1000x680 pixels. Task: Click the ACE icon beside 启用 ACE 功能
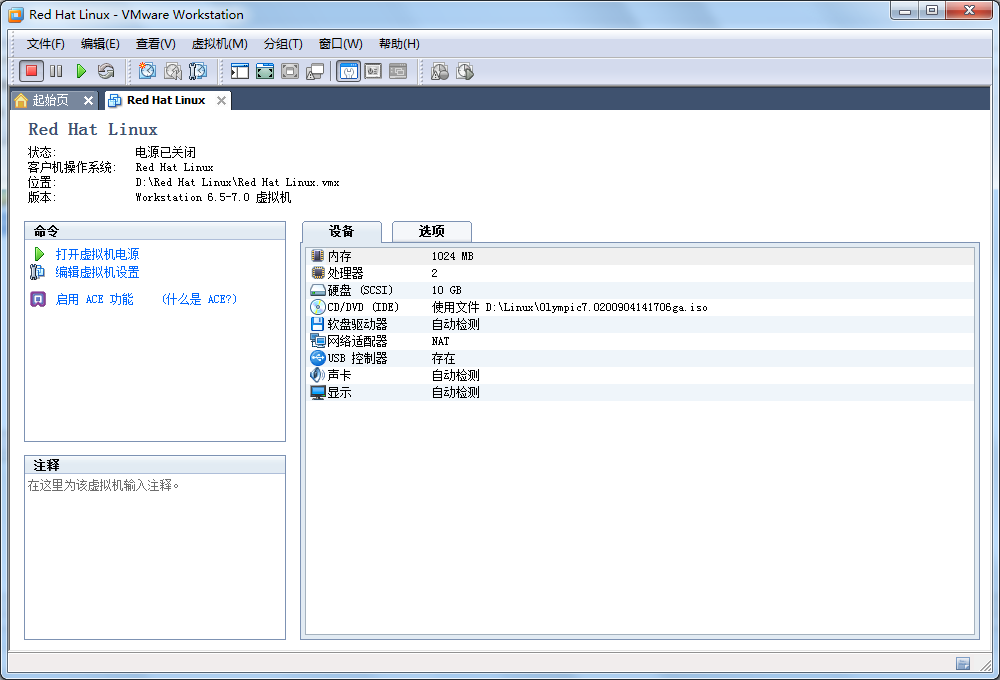(38, 299)
